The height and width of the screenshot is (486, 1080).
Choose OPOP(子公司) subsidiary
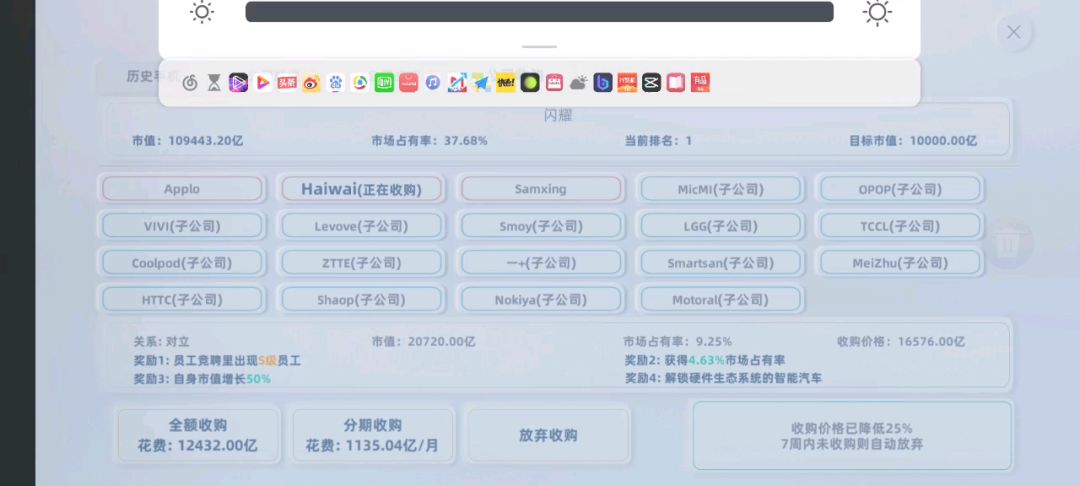(x=900, y=189)
